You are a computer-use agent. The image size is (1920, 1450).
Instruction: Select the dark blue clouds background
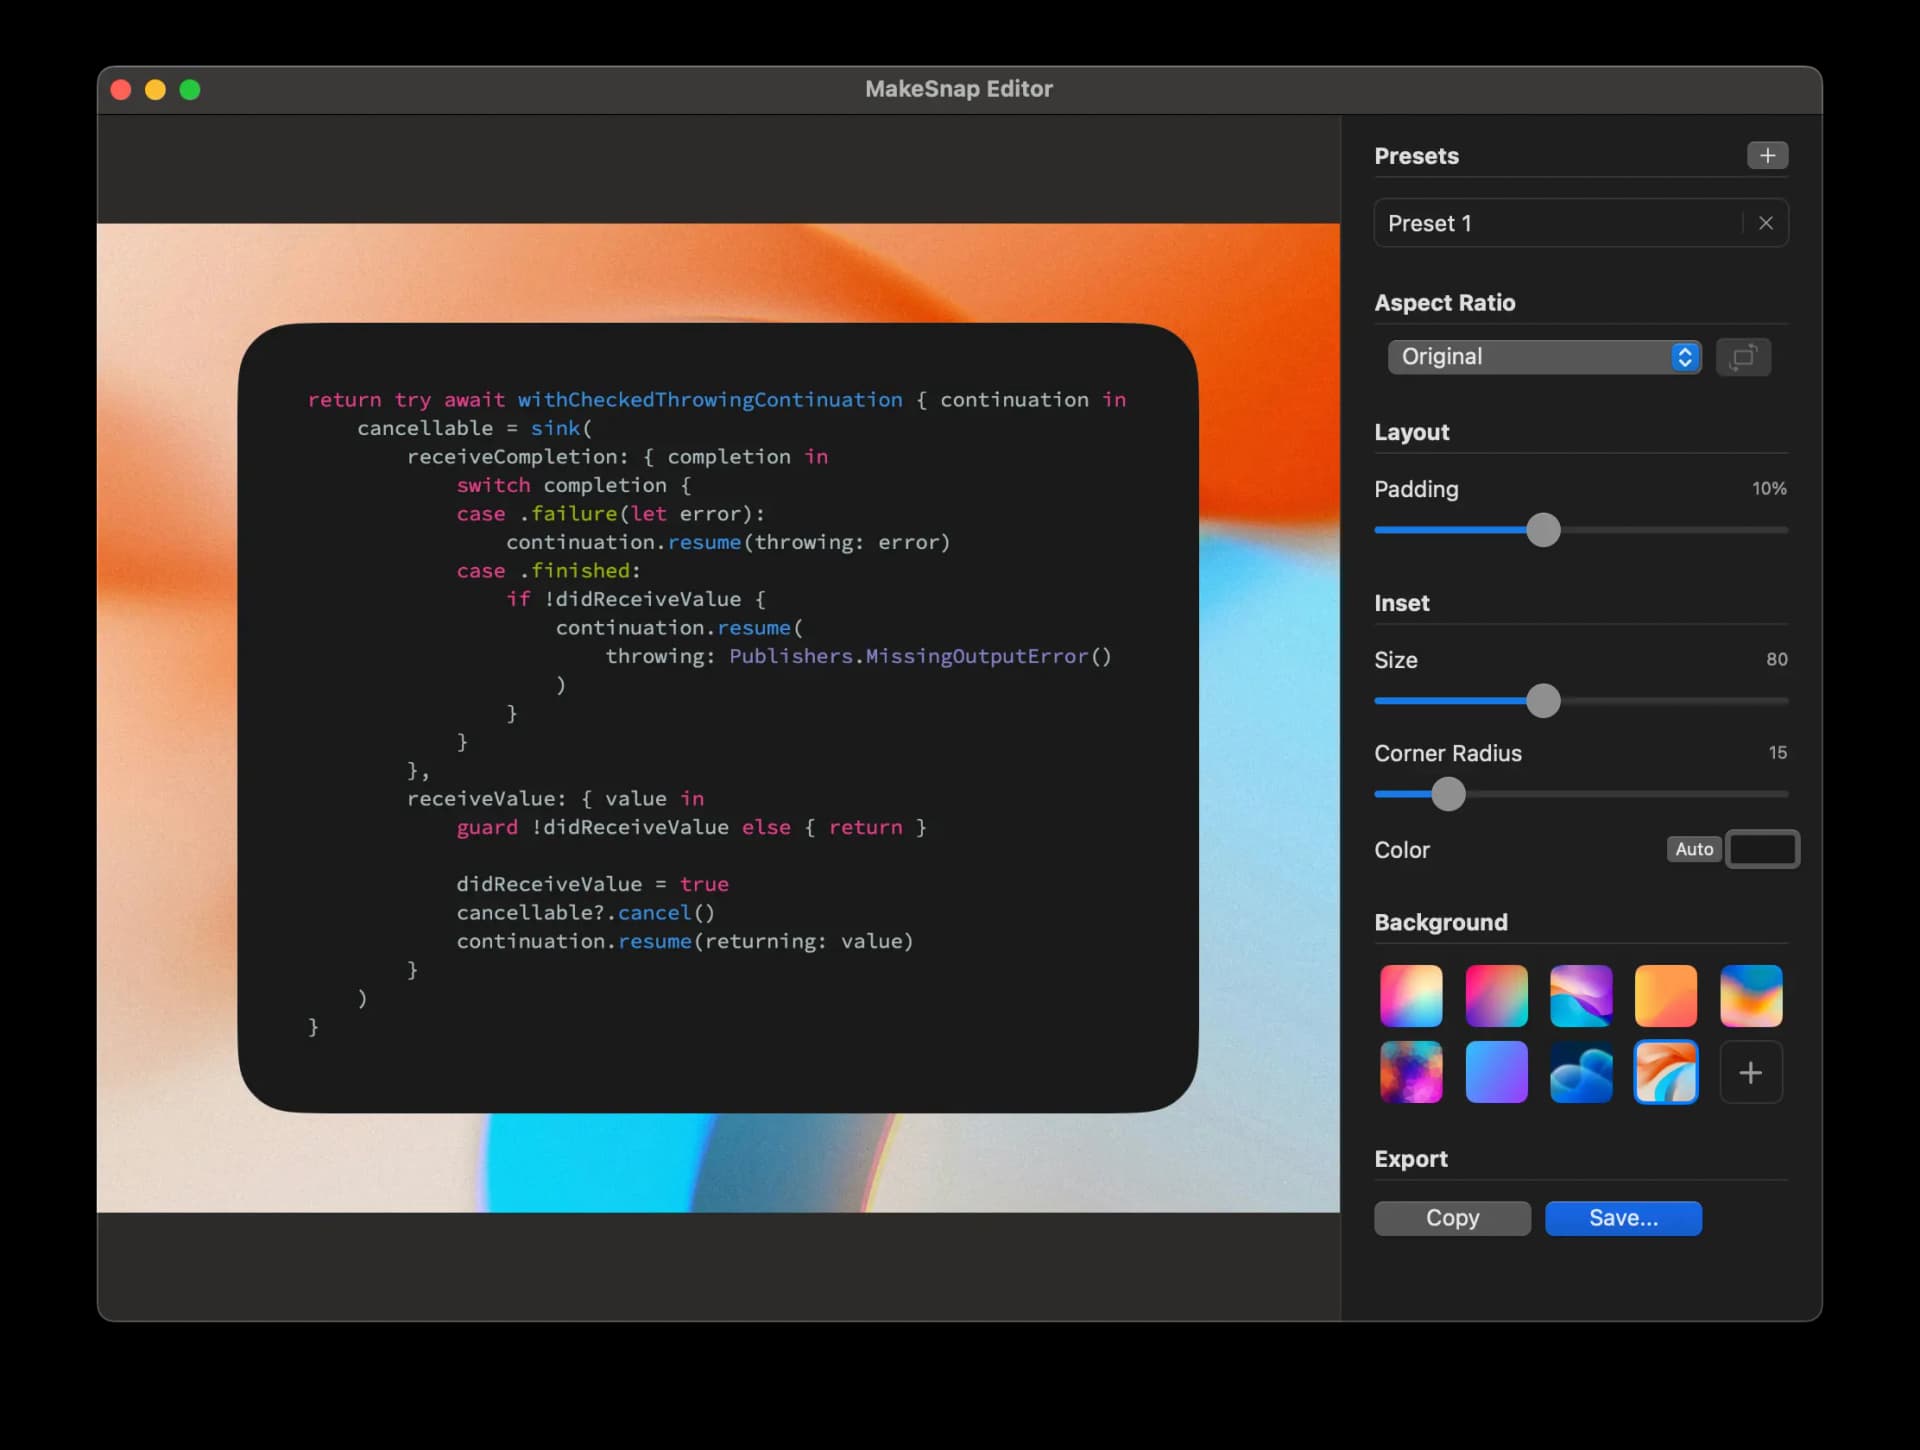pyautogui.click(x=1580, y=1072)
